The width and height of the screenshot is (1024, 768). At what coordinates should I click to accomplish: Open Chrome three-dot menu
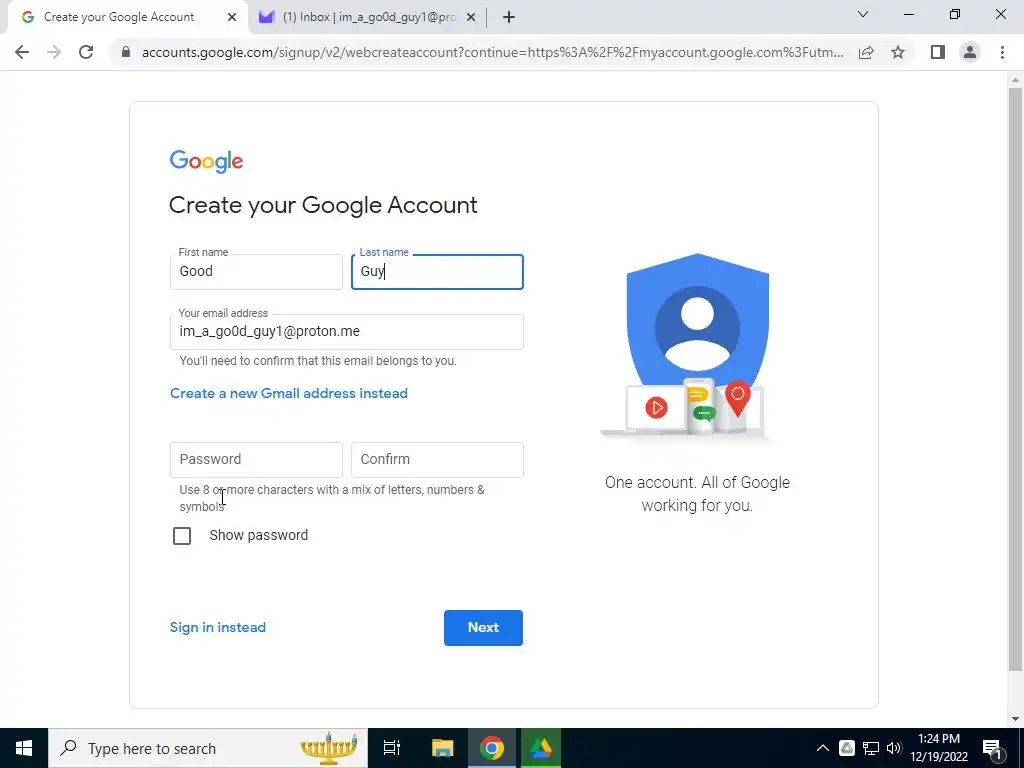[x=1002, y=52]
